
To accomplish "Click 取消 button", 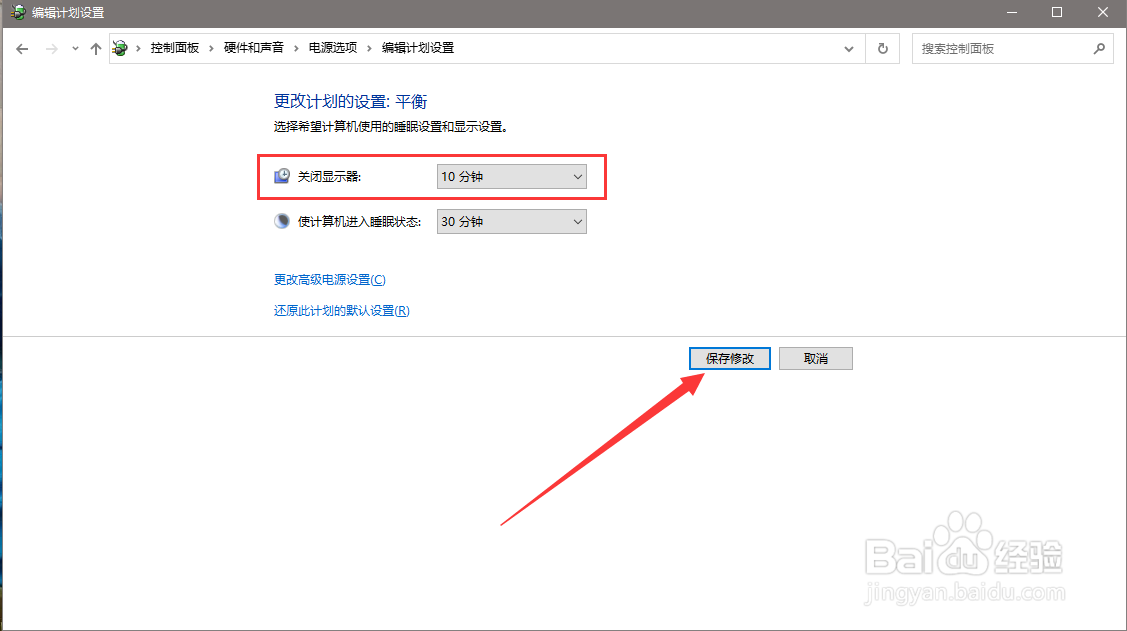I will tap(816, 359).
